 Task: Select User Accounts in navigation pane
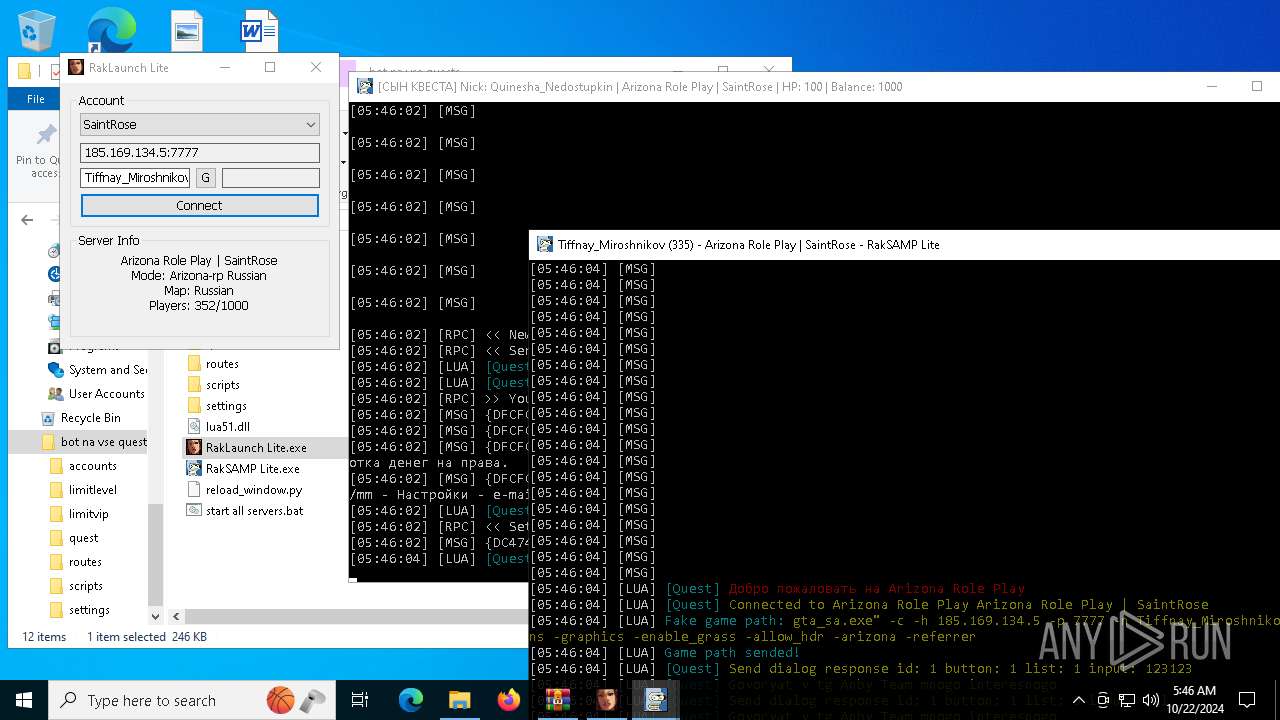97,394
